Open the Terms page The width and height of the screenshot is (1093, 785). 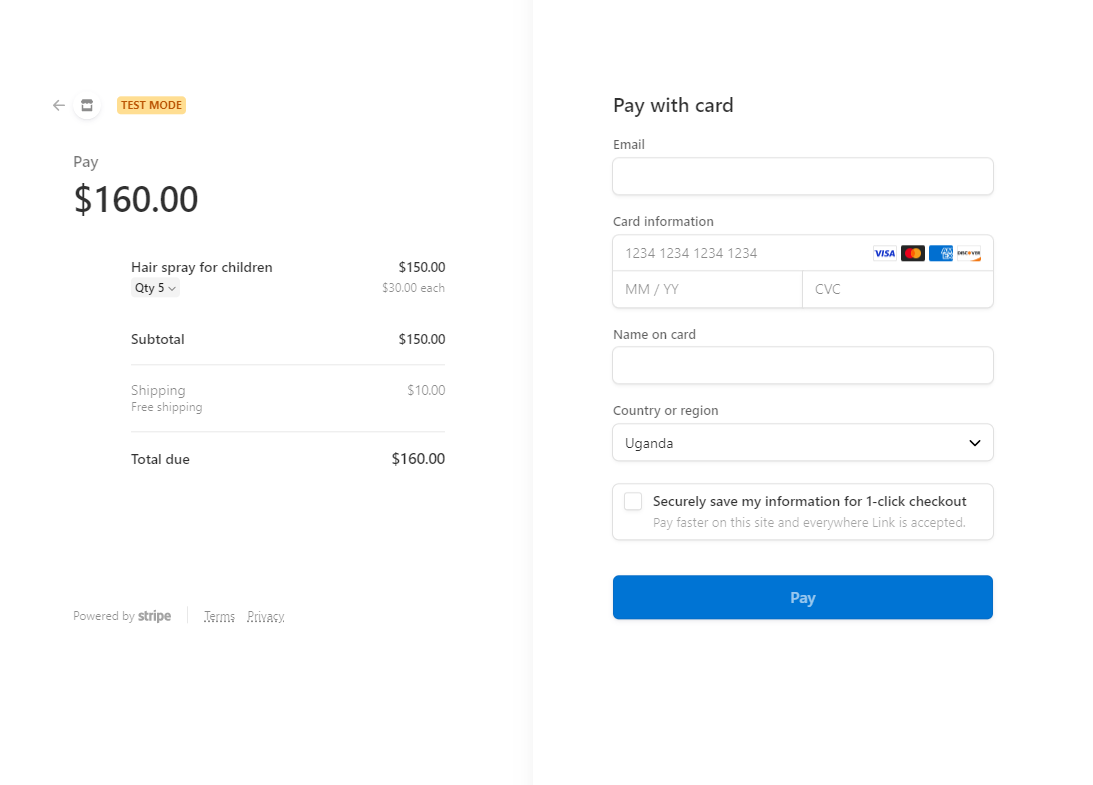219,616
